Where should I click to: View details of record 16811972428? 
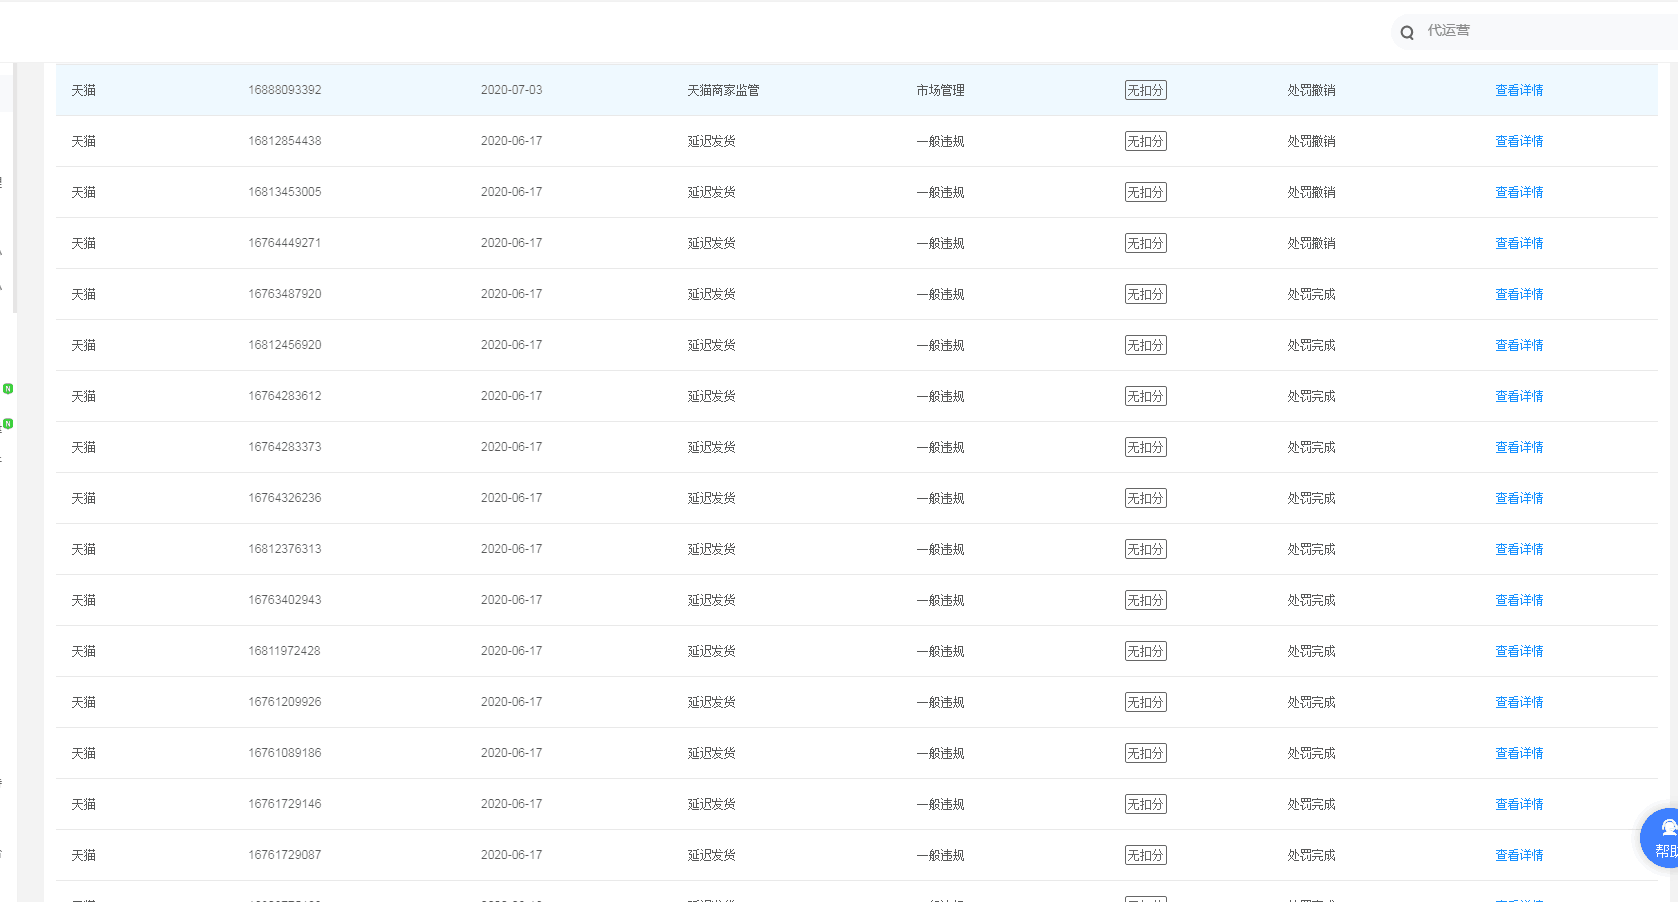click(x=1519, y=651)
